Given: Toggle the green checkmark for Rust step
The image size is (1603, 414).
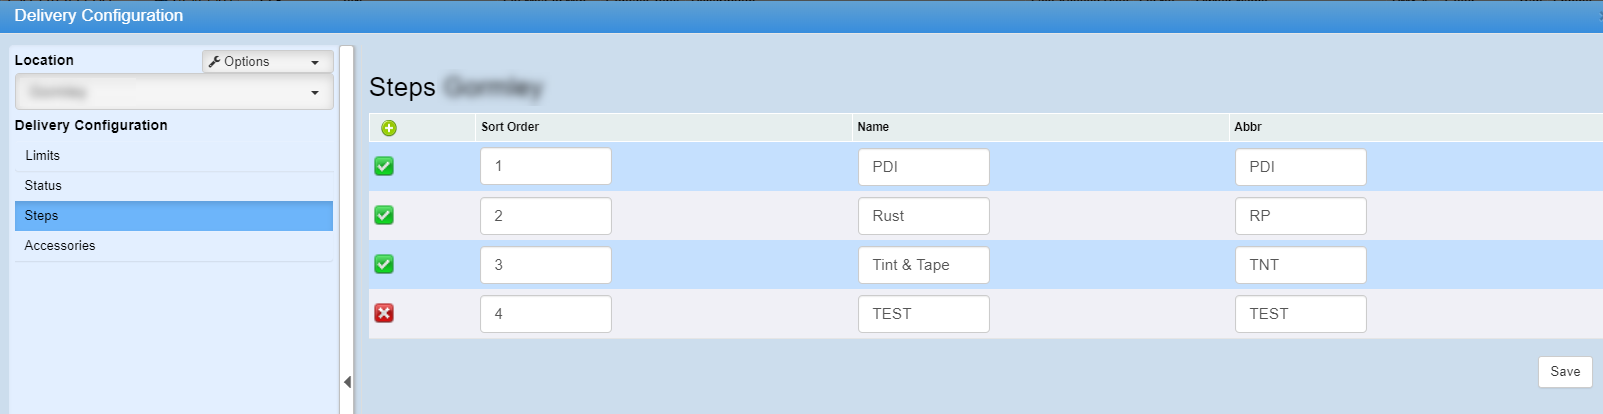Looking at the screenshot, I should [384, 215].
